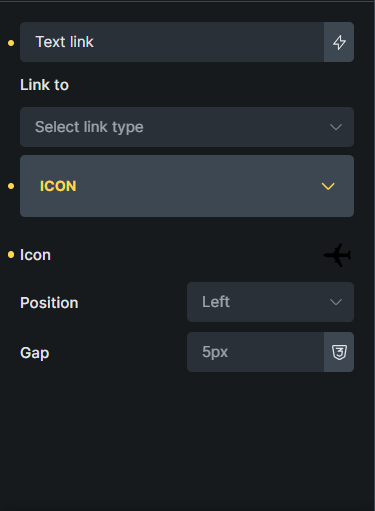Open the Select link type dropdown
This screenshot has height=511, width=375.
tap(187, 127)
